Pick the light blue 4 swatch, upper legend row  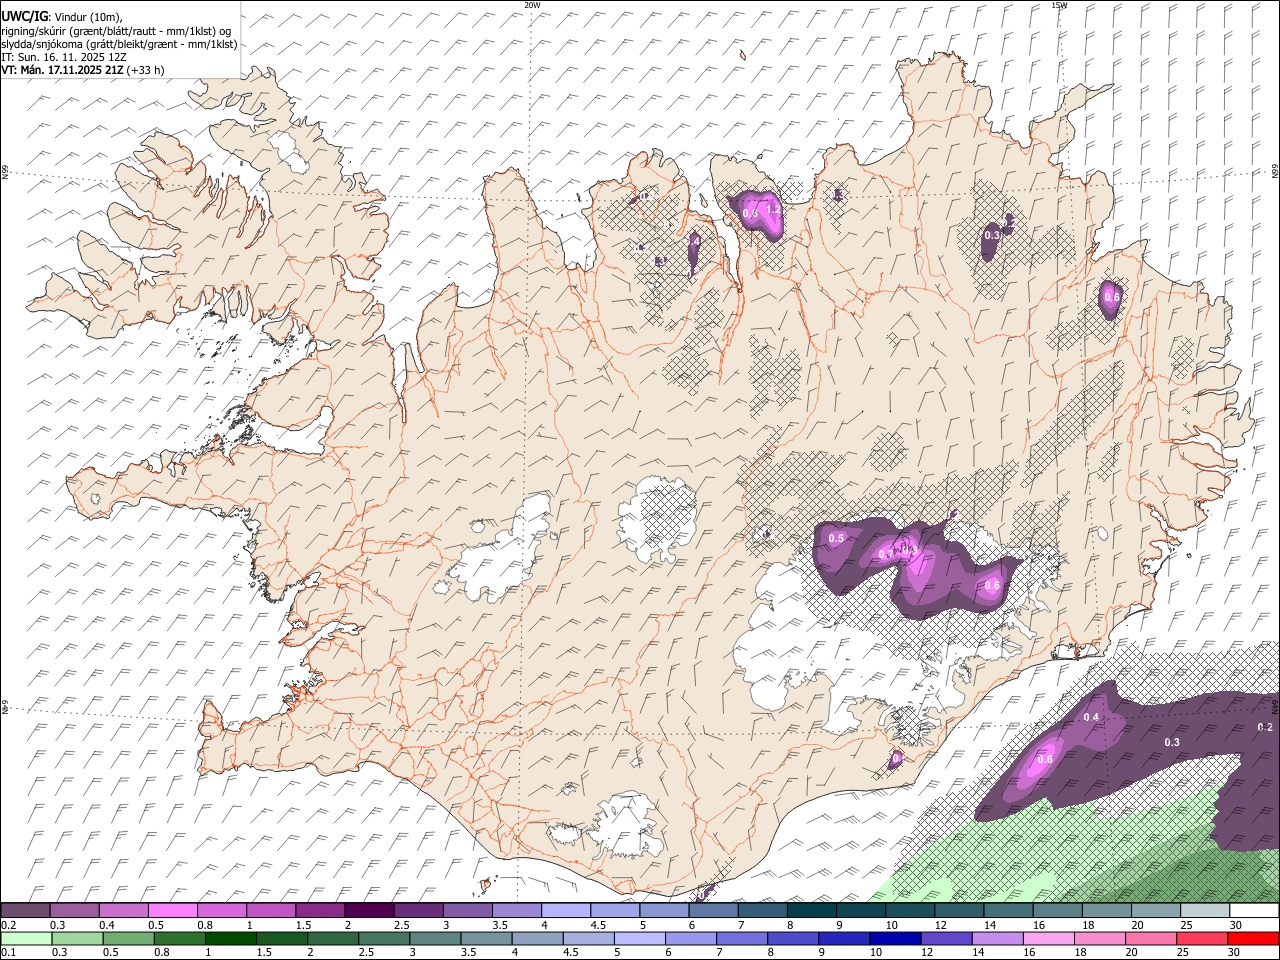pyautogui.click(x=566, y=911)
